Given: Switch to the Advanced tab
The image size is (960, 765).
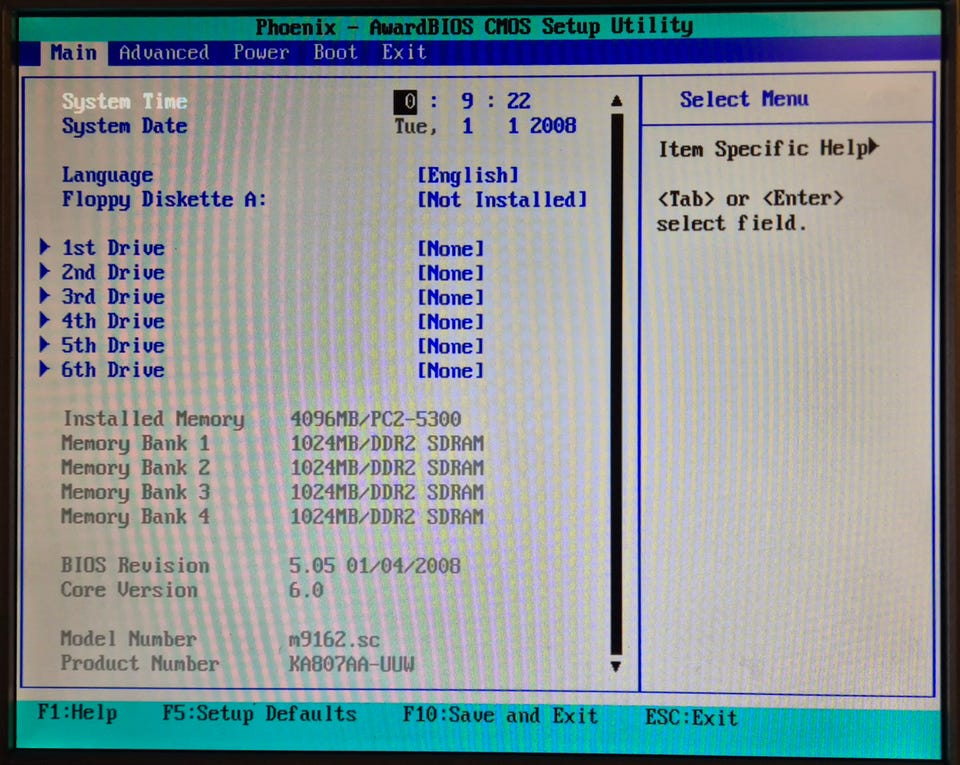Looking at the screenshot, I should point(164,53).
